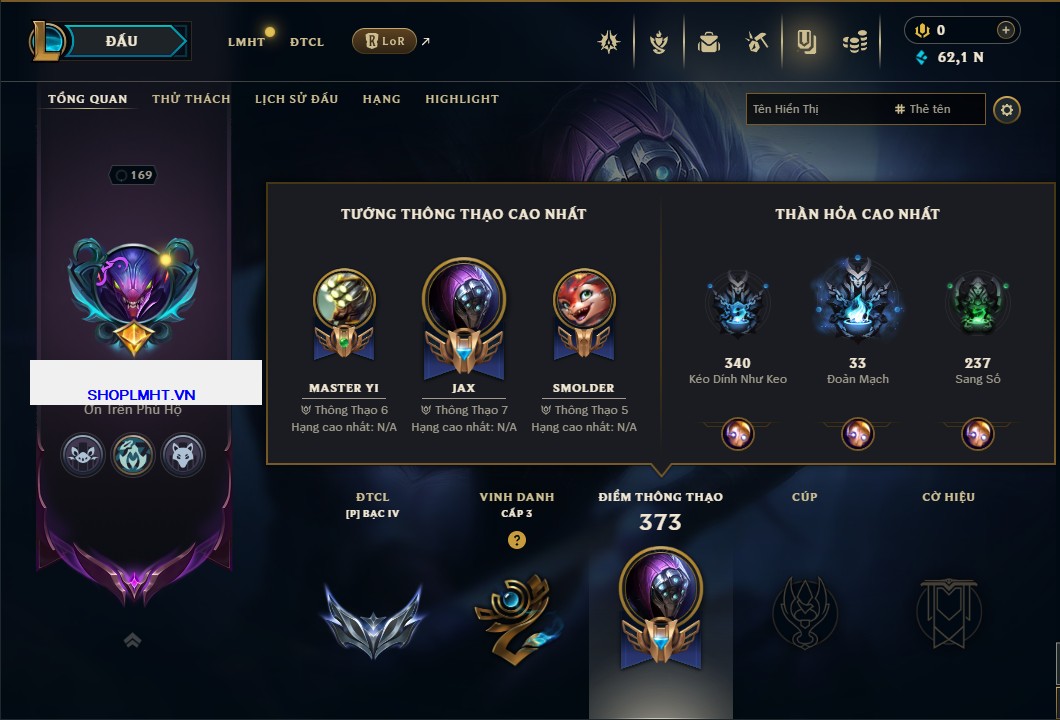
Task: Switch to the Thử Thách tab
Action: [x=191, y=99]
